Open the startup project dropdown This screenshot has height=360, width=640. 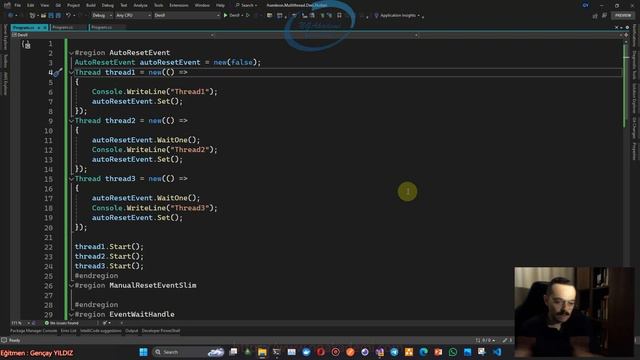[187, 16]
